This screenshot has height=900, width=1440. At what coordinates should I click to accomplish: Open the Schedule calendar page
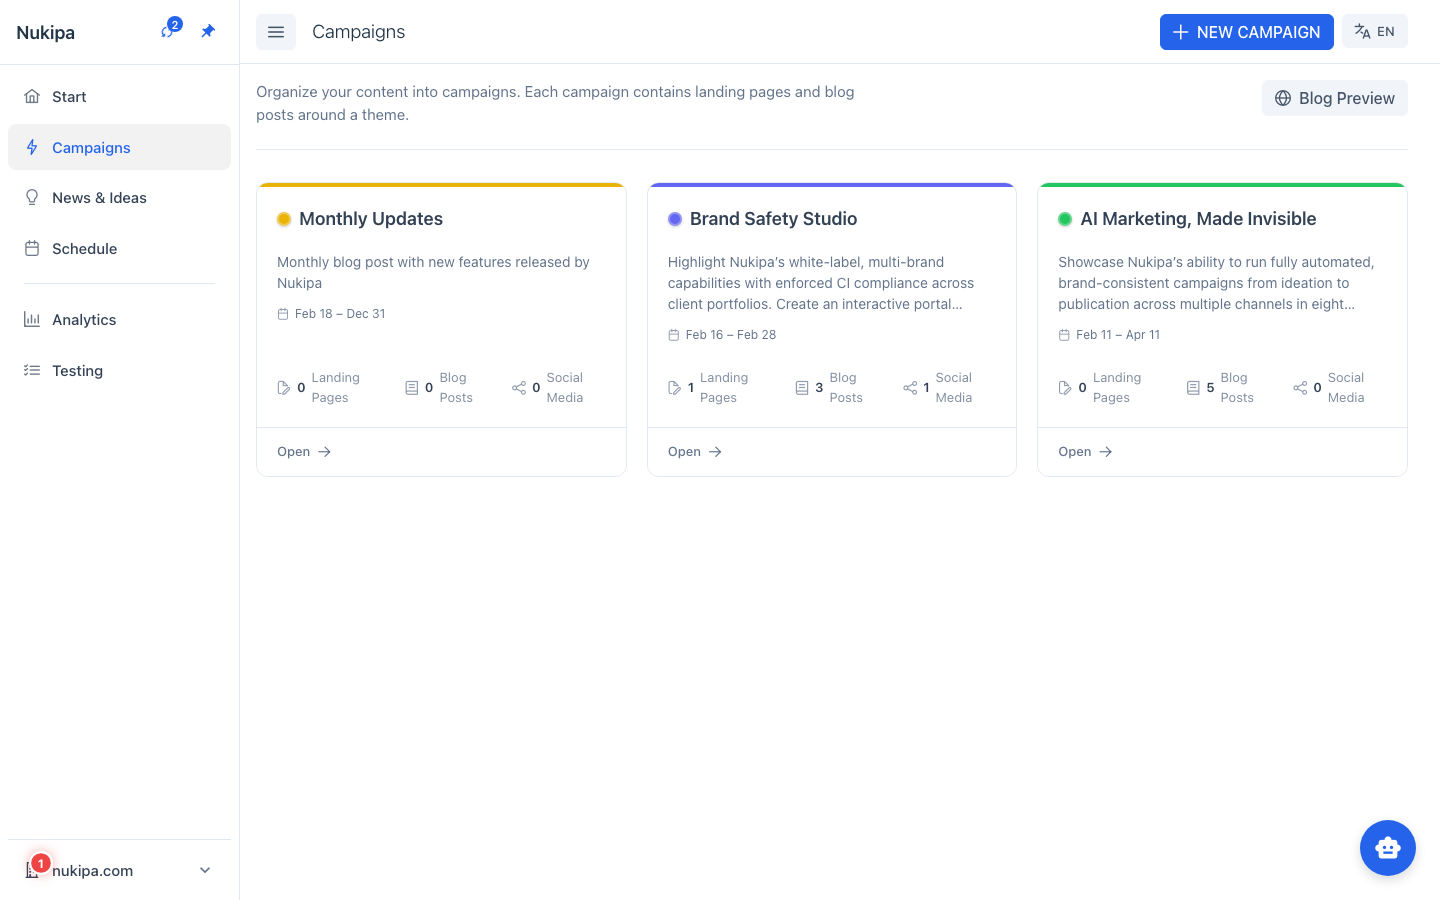84,249
